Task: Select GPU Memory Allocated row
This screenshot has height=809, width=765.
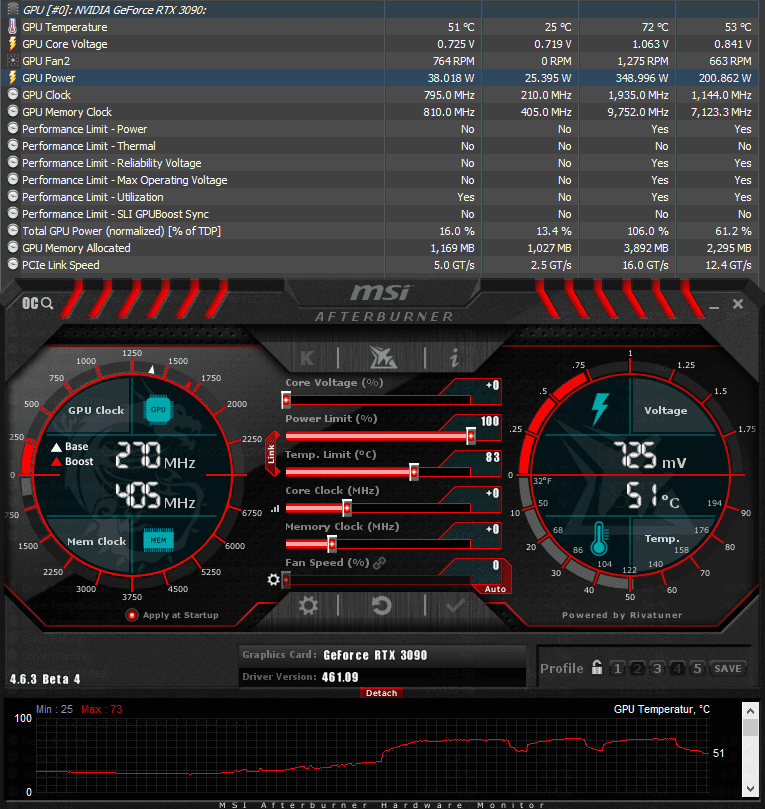Action: pyautogui.click(x=382, y=248)
